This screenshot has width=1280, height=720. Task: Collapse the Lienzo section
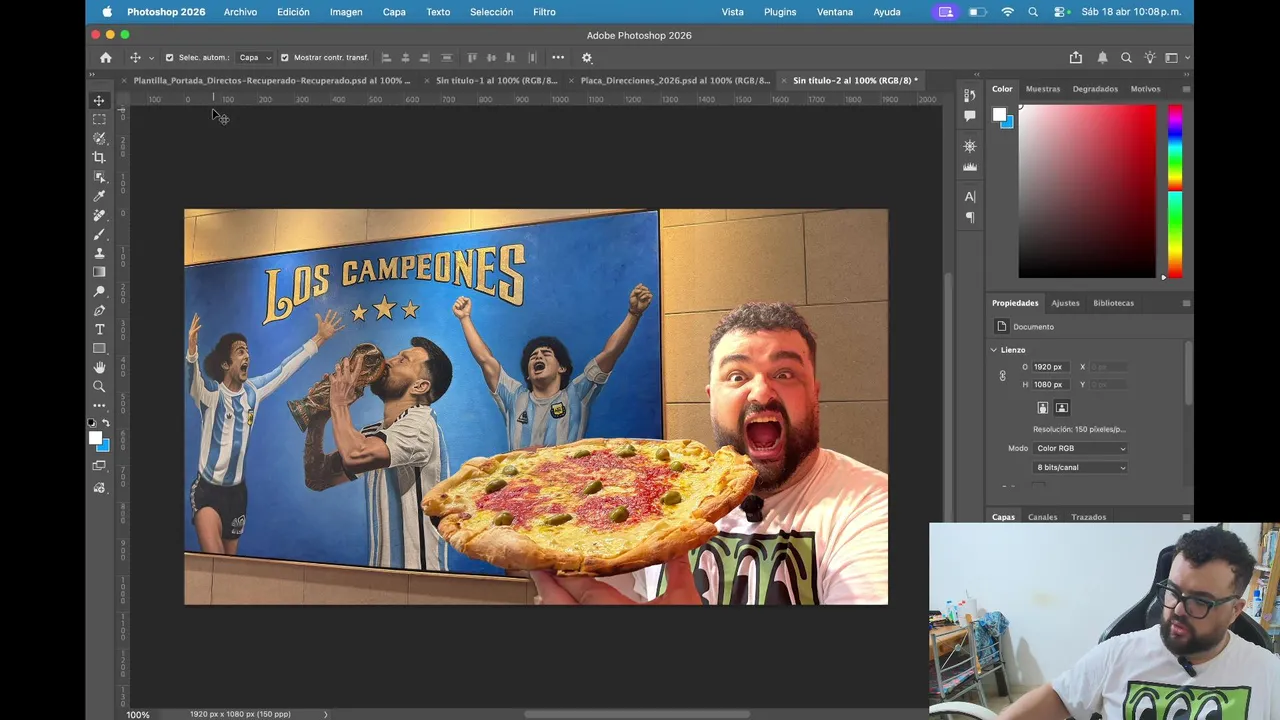(994, 350)
